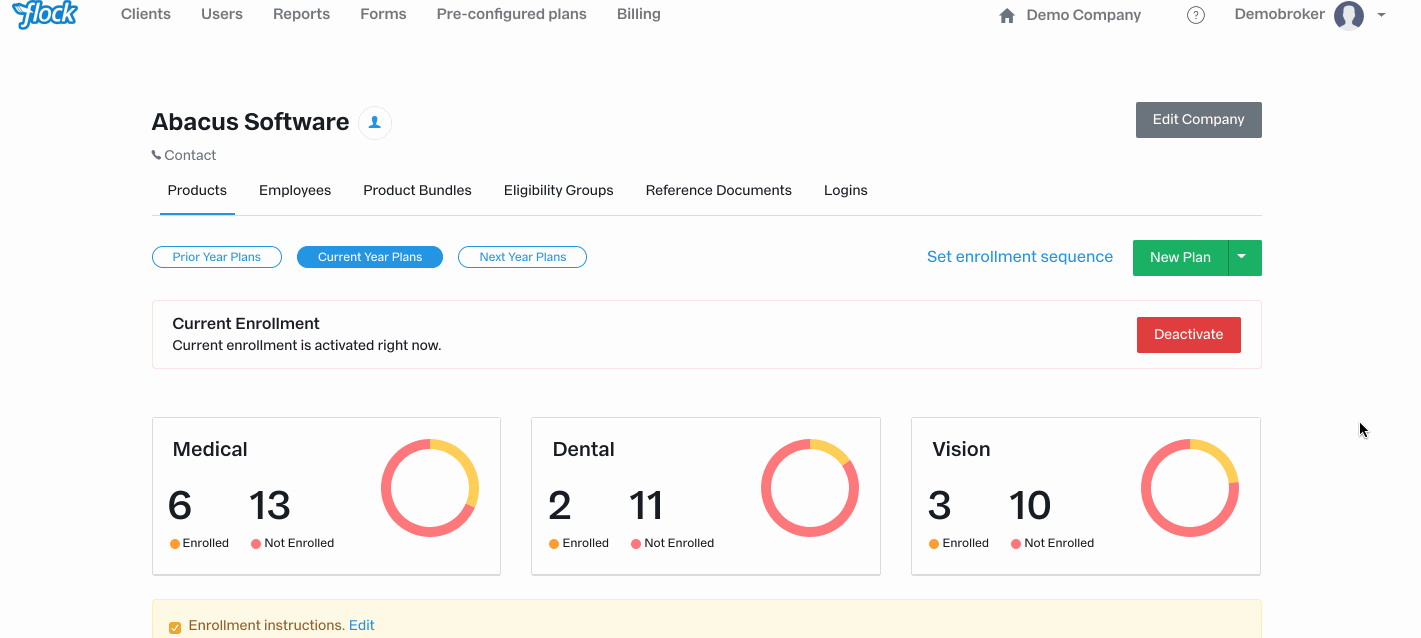Image resolution: width=1421 pixels, height=638 pixels.
Task: Click the Current Enrollment heading
Action: 246,324
